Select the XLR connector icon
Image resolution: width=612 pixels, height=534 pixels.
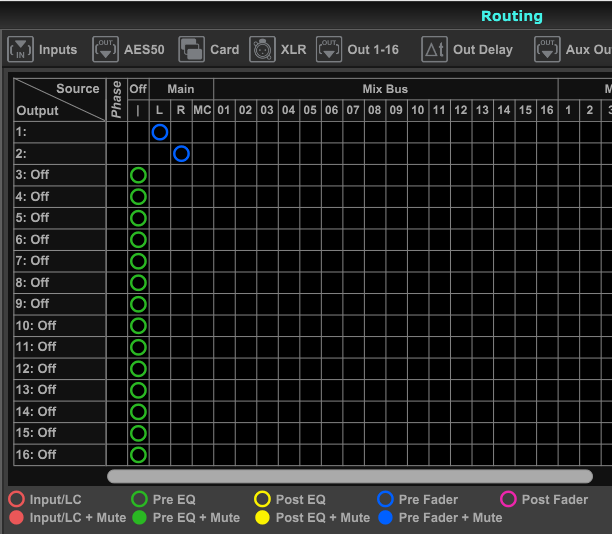262,50
